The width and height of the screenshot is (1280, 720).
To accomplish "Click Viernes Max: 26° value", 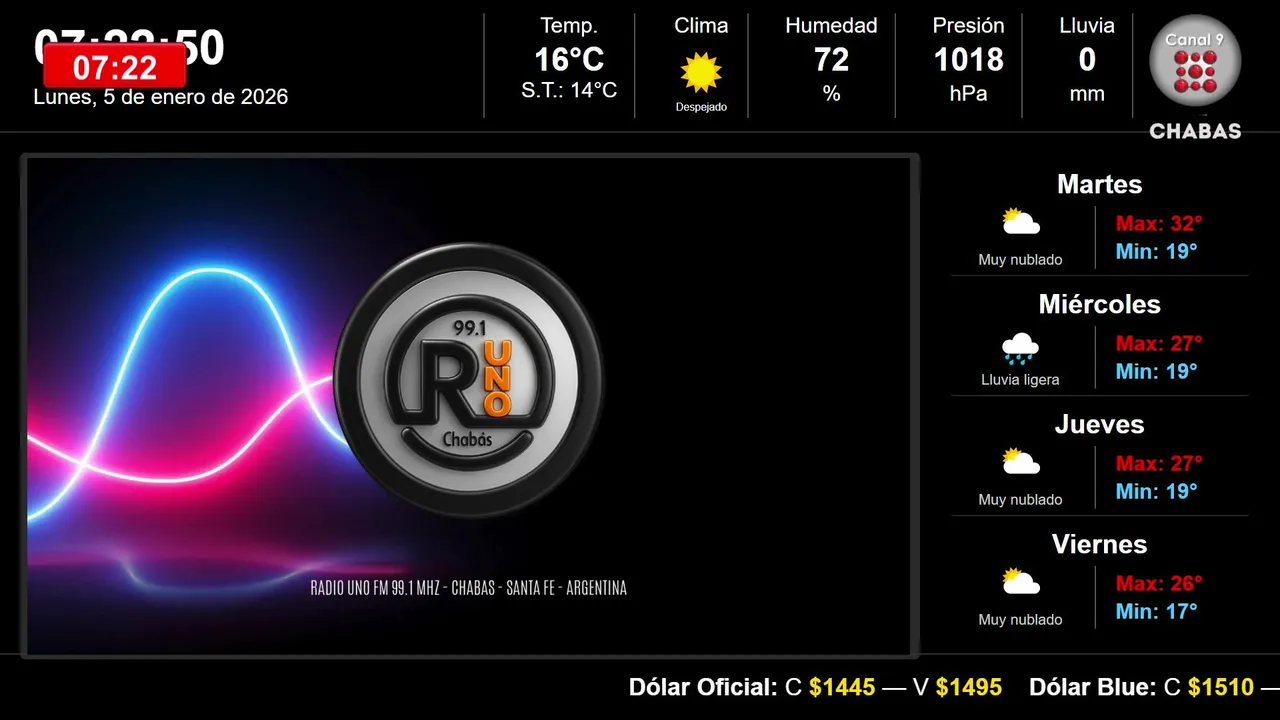I will coord(1159,583).
